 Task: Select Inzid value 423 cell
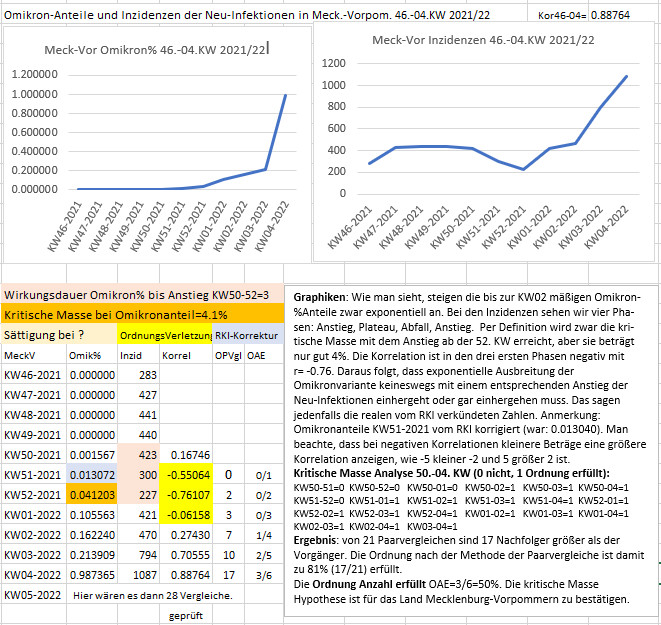(x=138, y=455)
